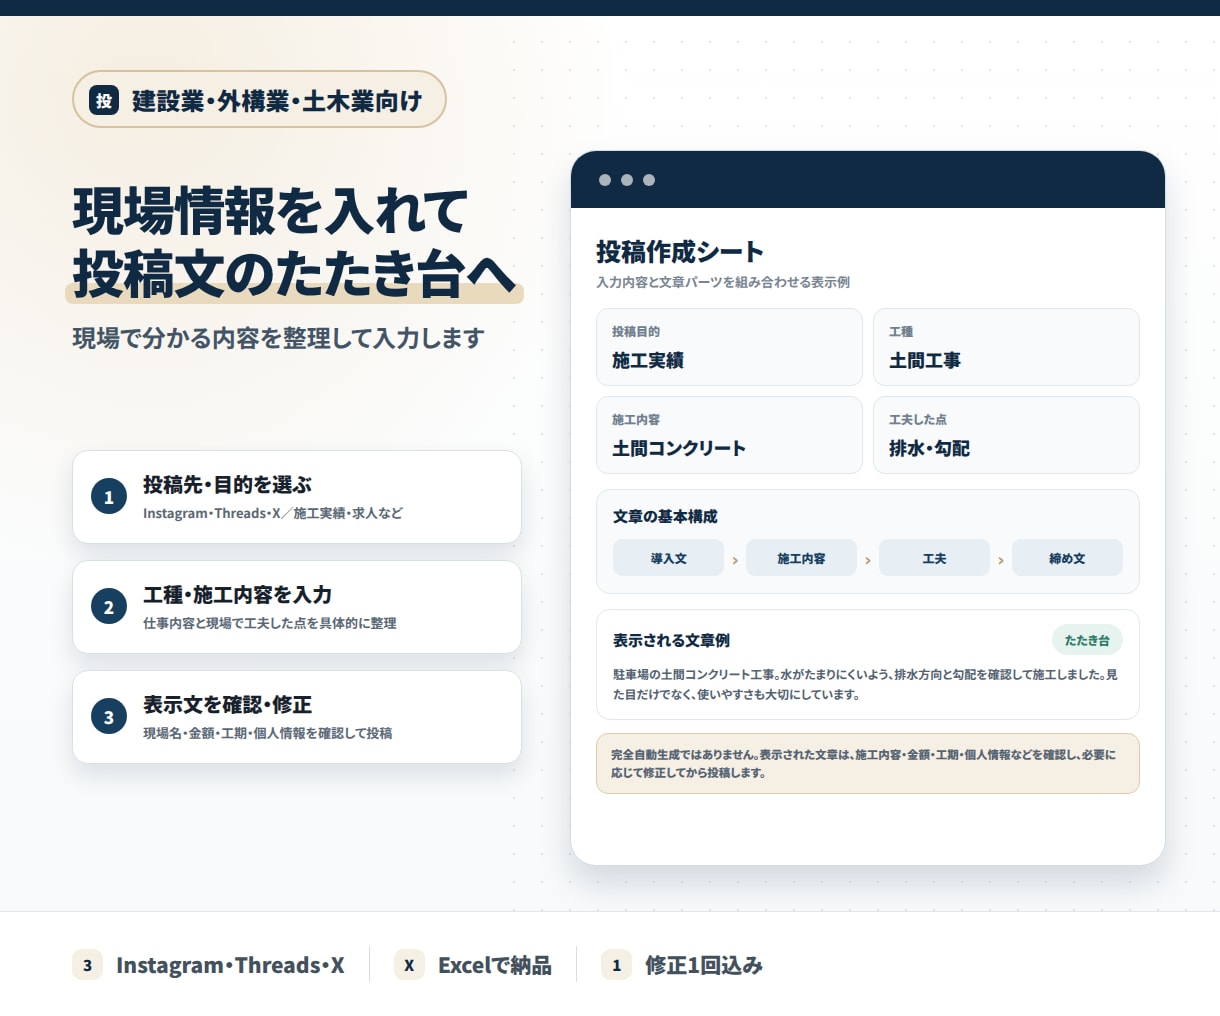The image size is (1220, 1016).
Task: Click the sample text starting 駐車場の土間コンクリート工事
Action: pyautogui.click(x=865, y=684)
